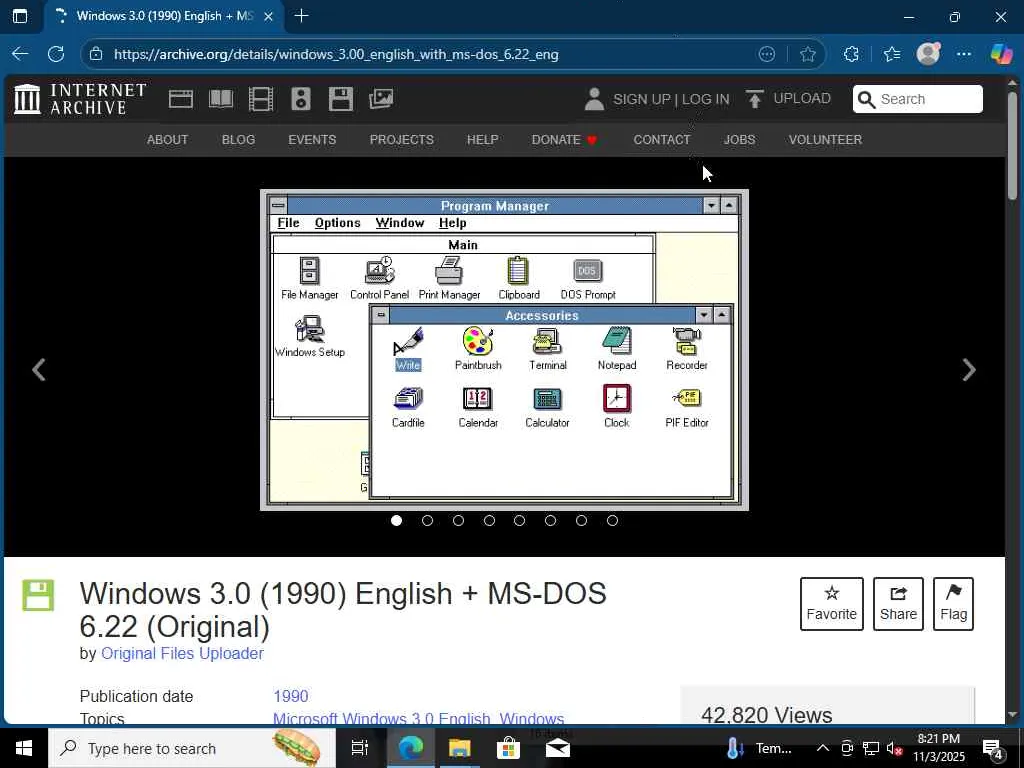Click the Program Manager screenshot image
Screen dimensions: 1024x768
504,349
